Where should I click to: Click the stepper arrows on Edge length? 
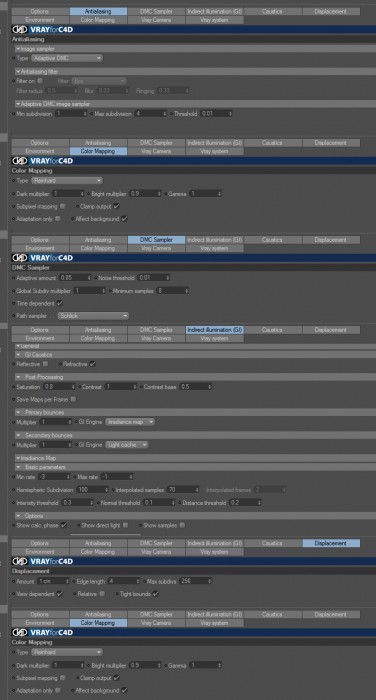[138, 581]
